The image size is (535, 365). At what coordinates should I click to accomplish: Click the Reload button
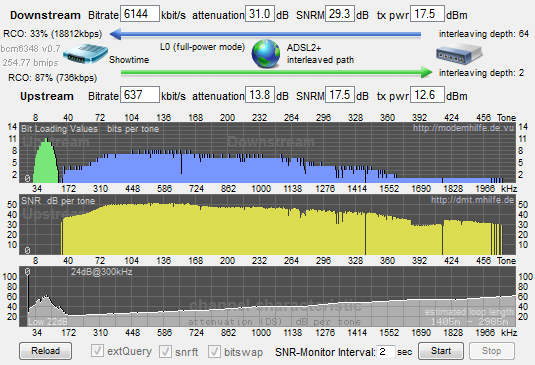(x=45, y=351)
